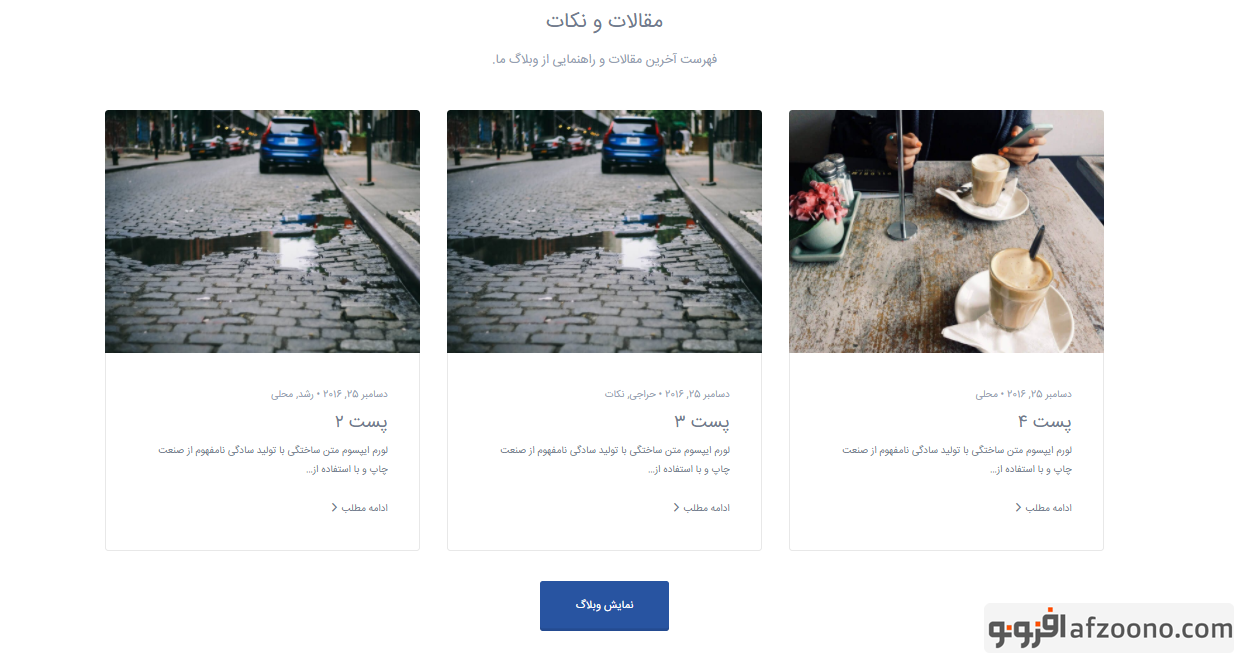
Task: Click the مقالات و نکات section heading
Action: pos(604,20)
